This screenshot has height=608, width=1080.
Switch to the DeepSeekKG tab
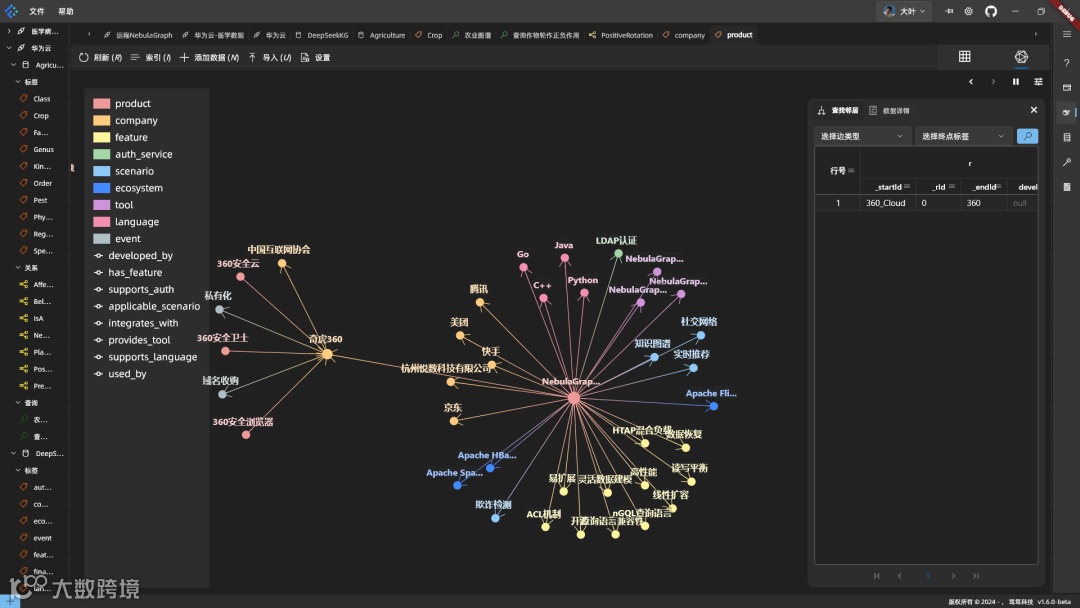(322, 35)
